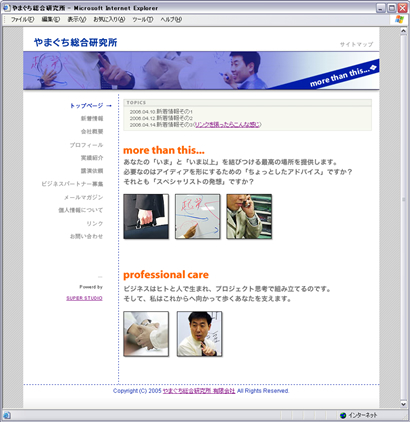Click the やまぐち総合研究所 site logo

click(75, 42)
